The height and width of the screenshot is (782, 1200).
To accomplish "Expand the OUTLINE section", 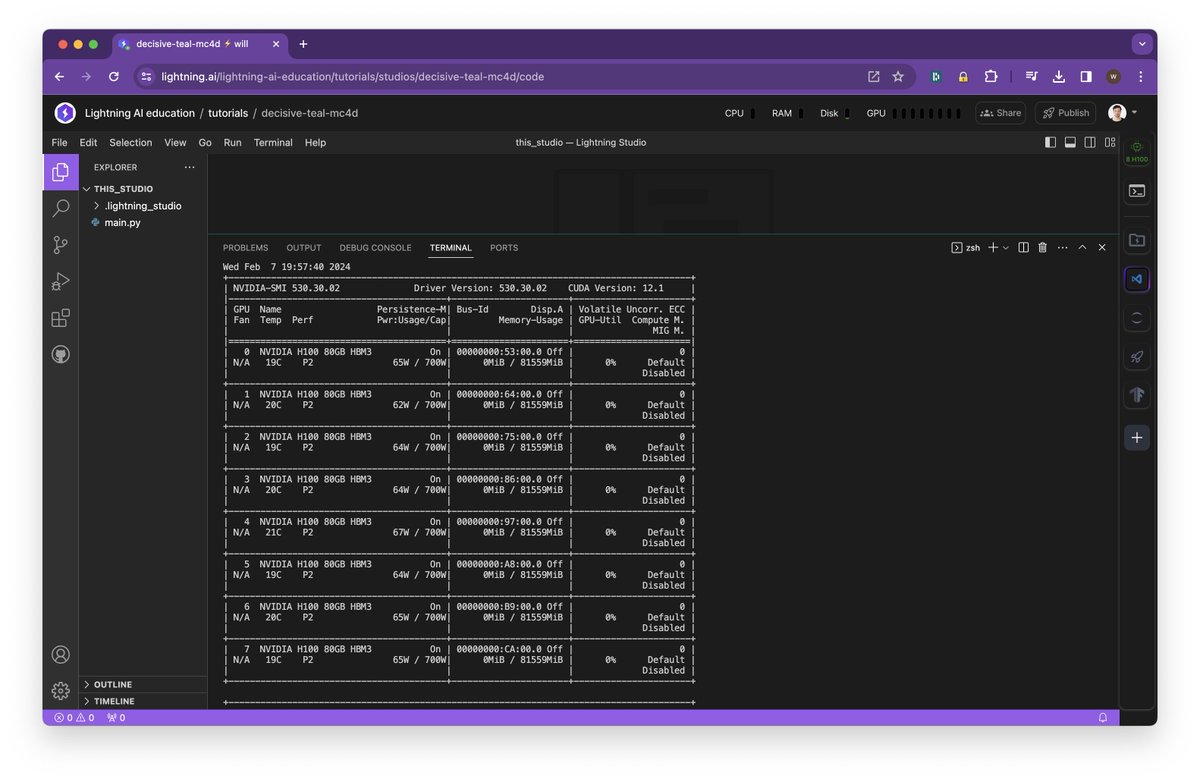I will (x=143, y=685).
